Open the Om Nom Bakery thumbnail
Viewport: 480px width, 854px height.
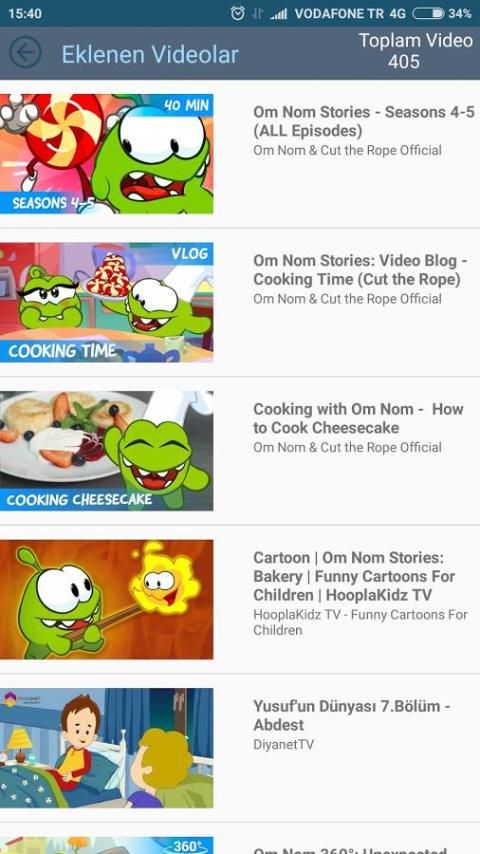106,599
